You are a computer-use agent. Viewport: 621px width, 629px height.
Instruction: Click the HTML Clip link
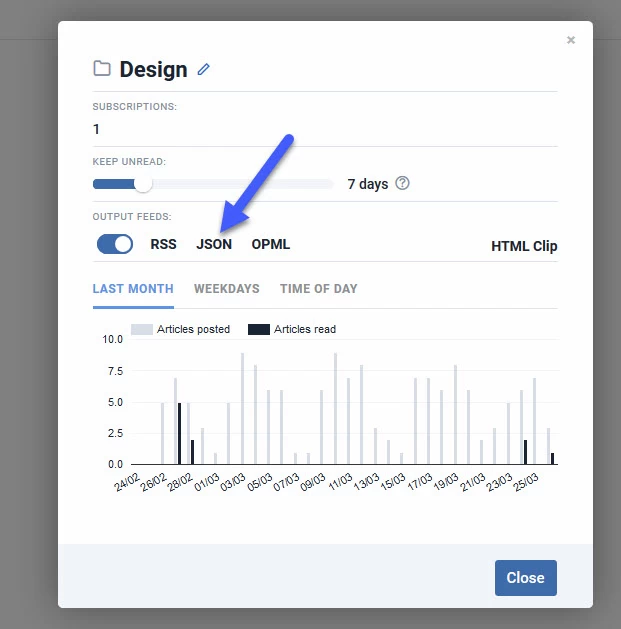(524, 246)
